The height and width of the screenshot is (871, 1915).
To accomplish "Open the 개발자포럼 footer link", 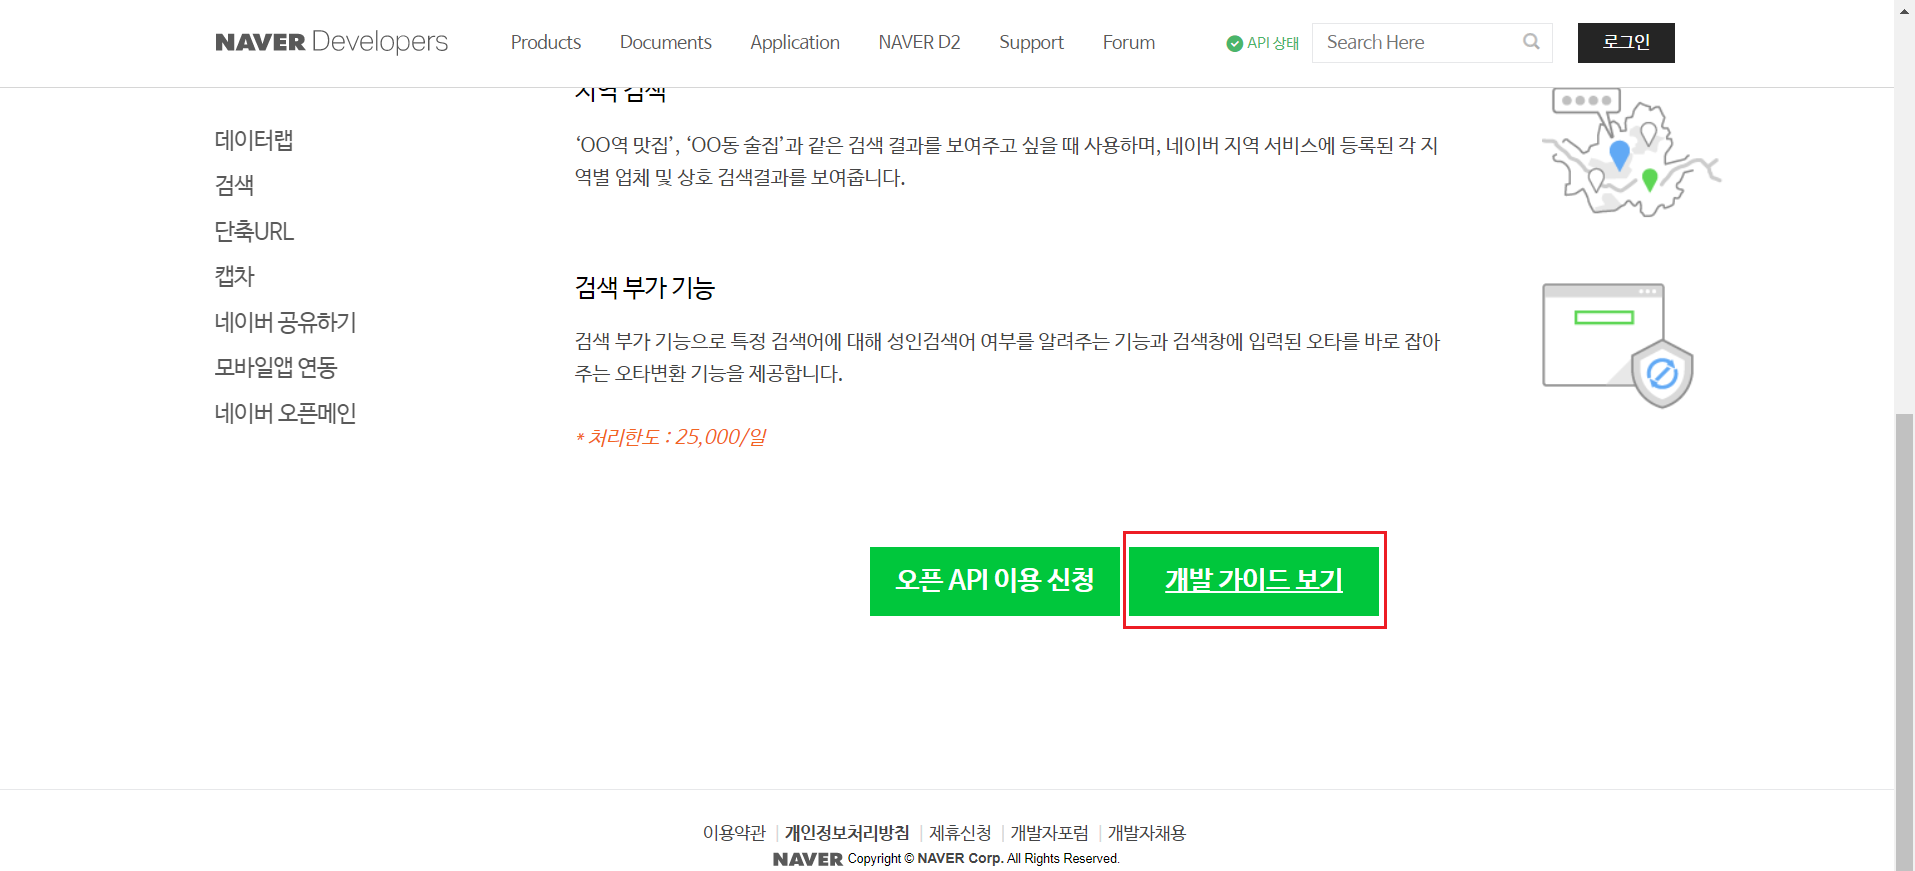I will [1049, 832].
